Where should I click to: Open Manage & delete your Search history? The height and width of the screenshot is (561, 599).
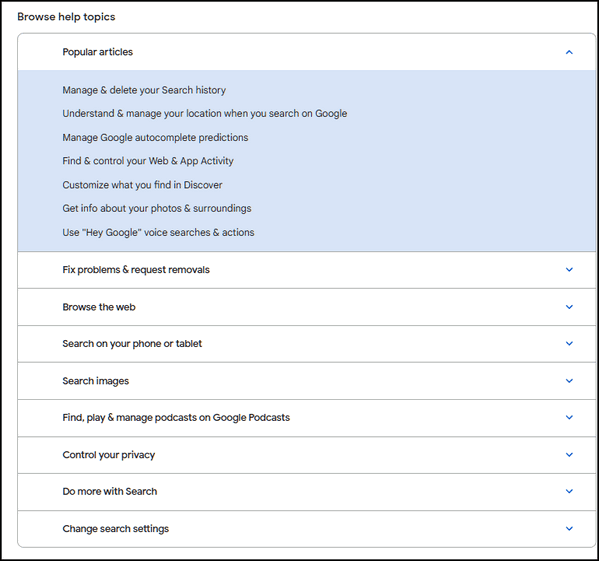pyautogui.click(x=144, y=90)
